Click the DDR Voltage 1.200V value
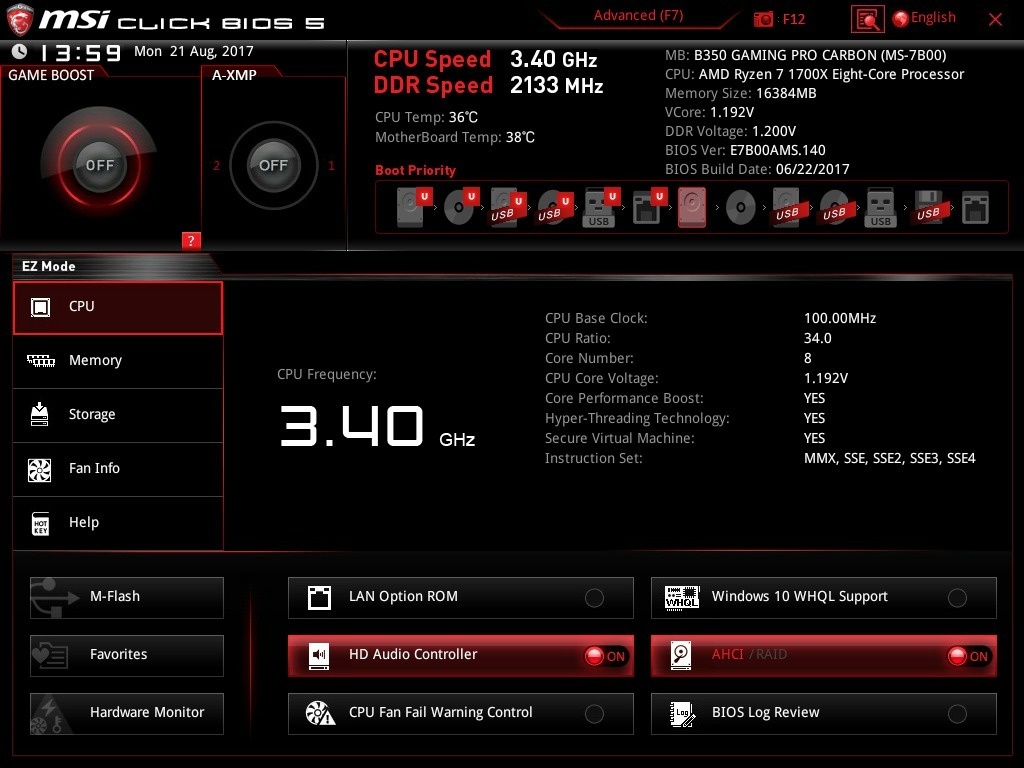Viewport: 1024px width, 768px height. click(x=774, y=131)
